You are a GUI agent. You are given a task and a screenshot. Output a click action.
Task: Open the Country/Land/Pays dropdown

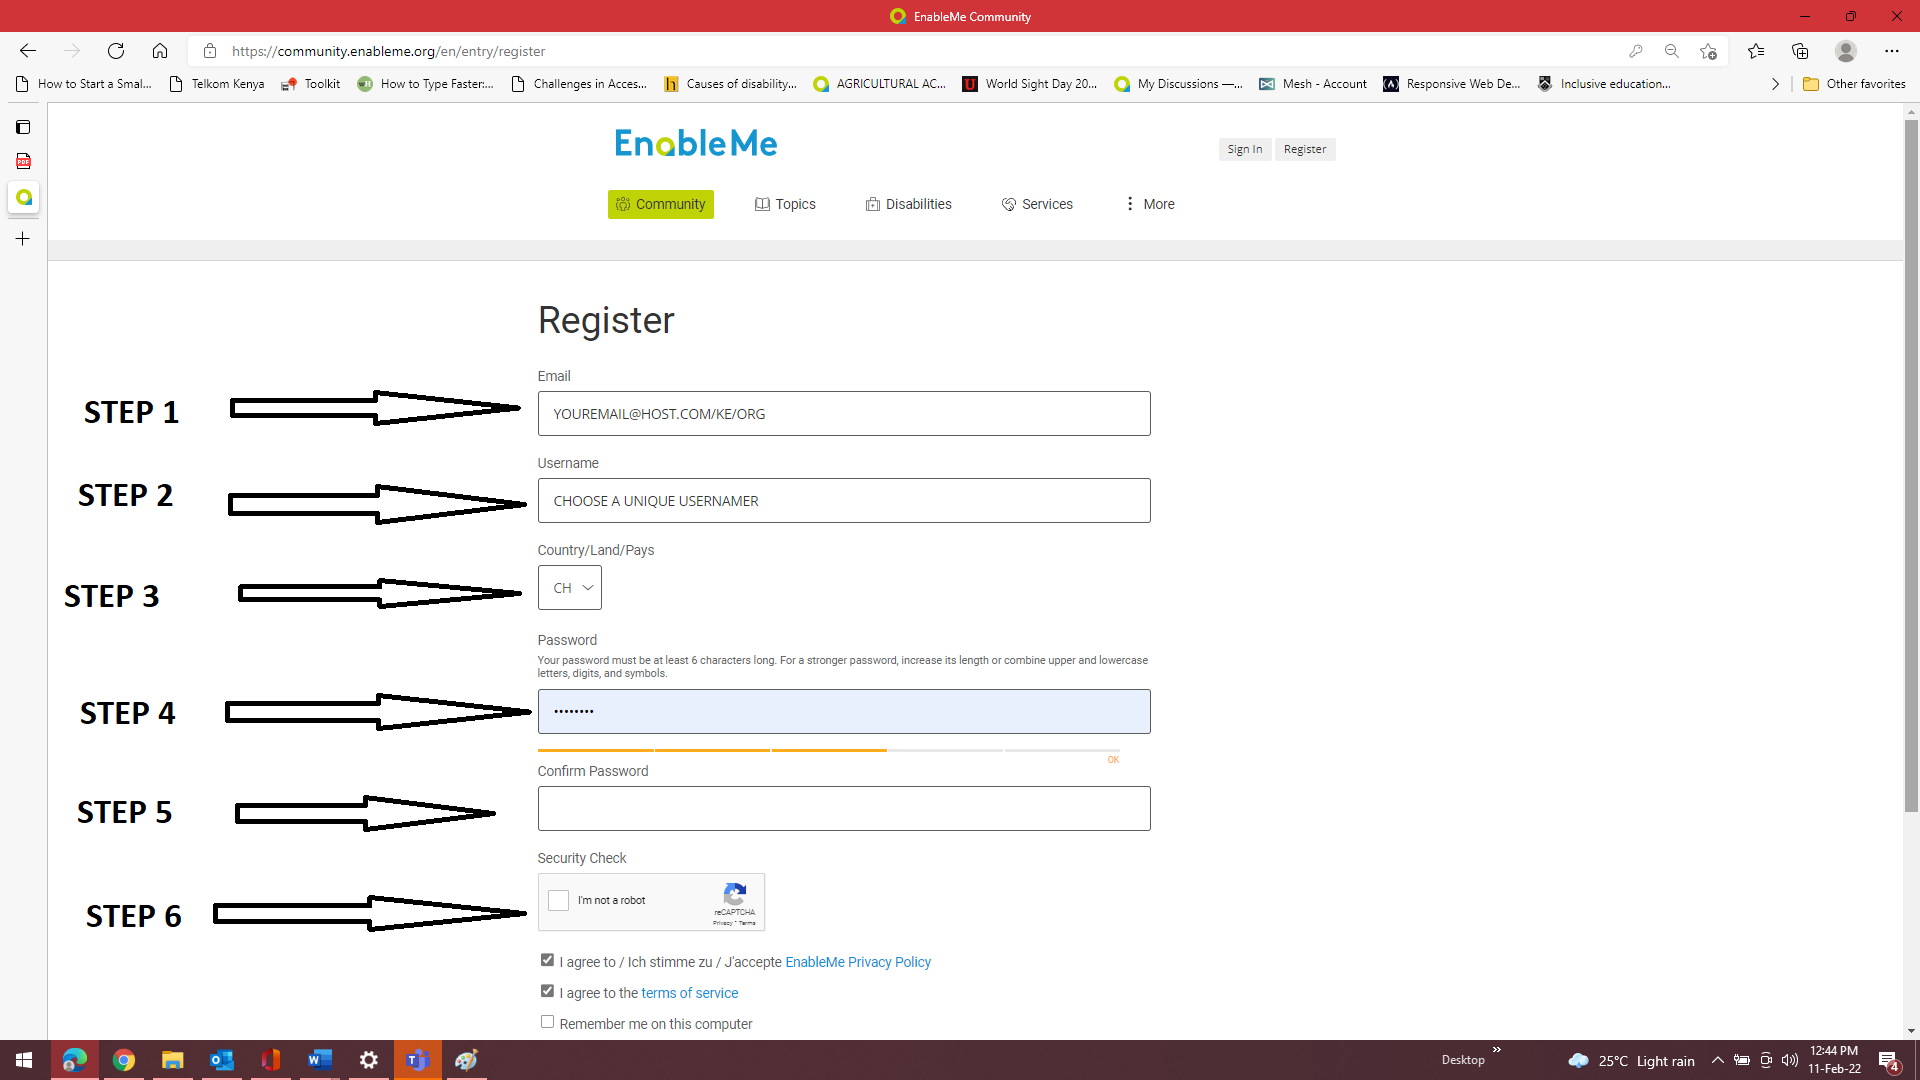[x=570, y=588]
